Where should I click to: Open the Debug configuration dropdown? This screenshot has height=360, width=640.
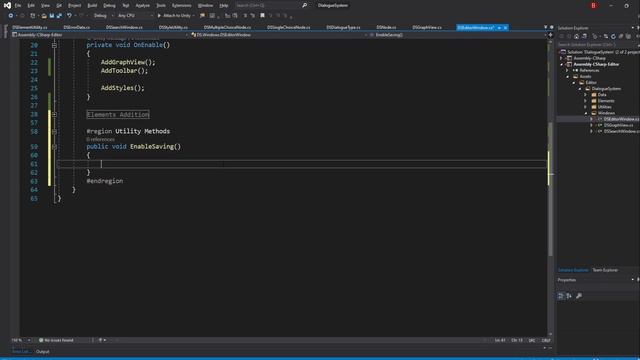(x=103, y=16)
